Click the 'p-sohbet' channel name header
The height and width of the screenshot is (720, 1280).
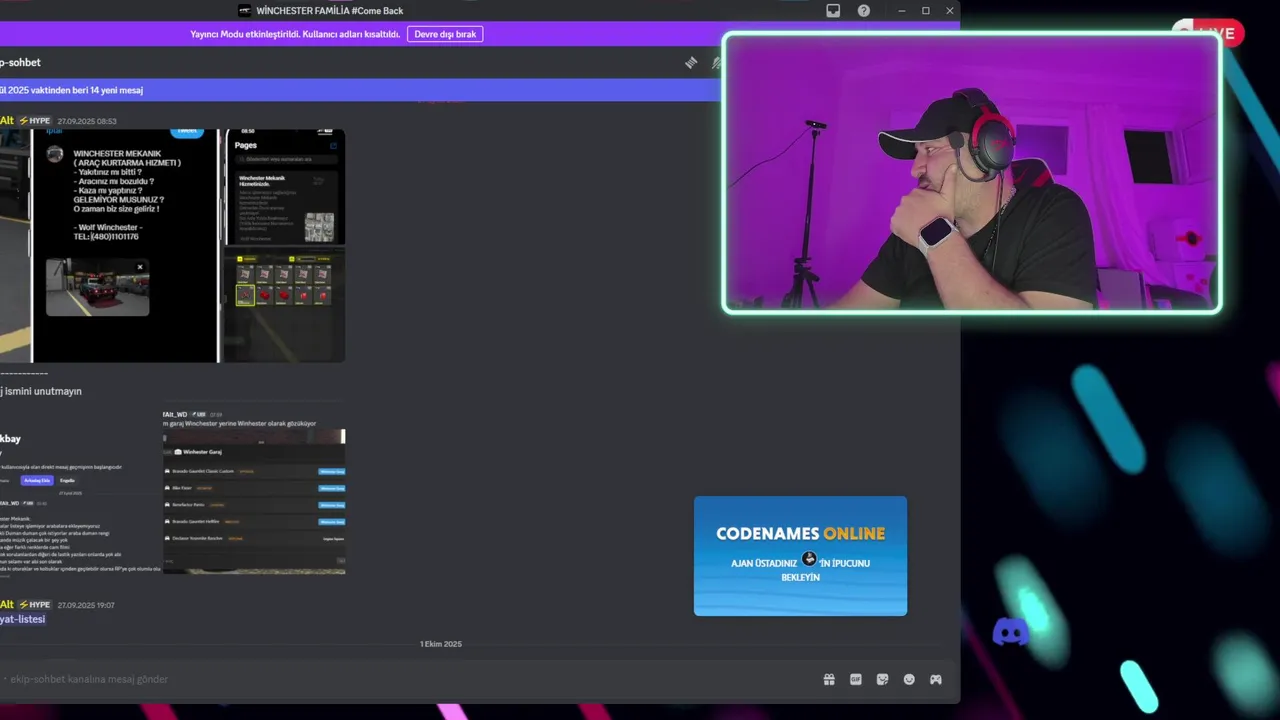[x=20, y=62]
